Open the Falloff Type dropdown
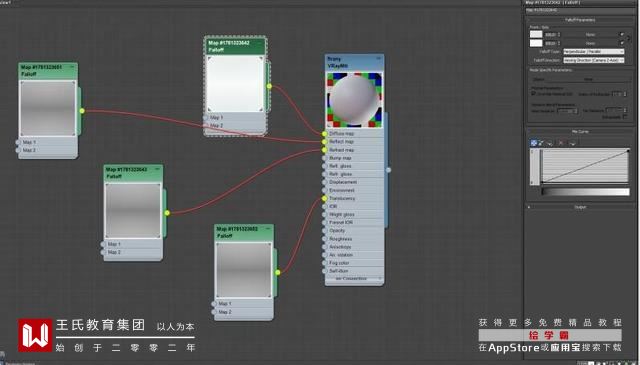The image size is (640, 365). (594, 52)
